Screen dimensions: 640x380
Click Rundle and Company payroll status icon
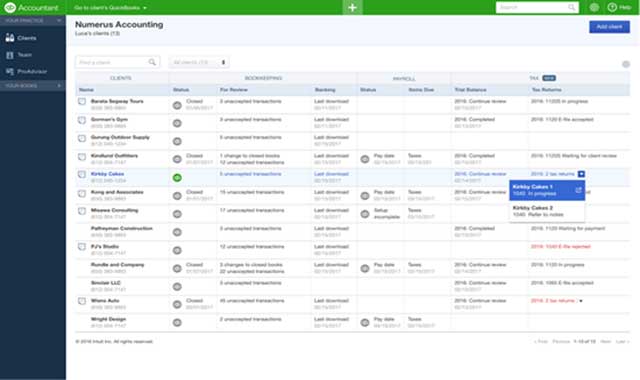tap(365, 269)
